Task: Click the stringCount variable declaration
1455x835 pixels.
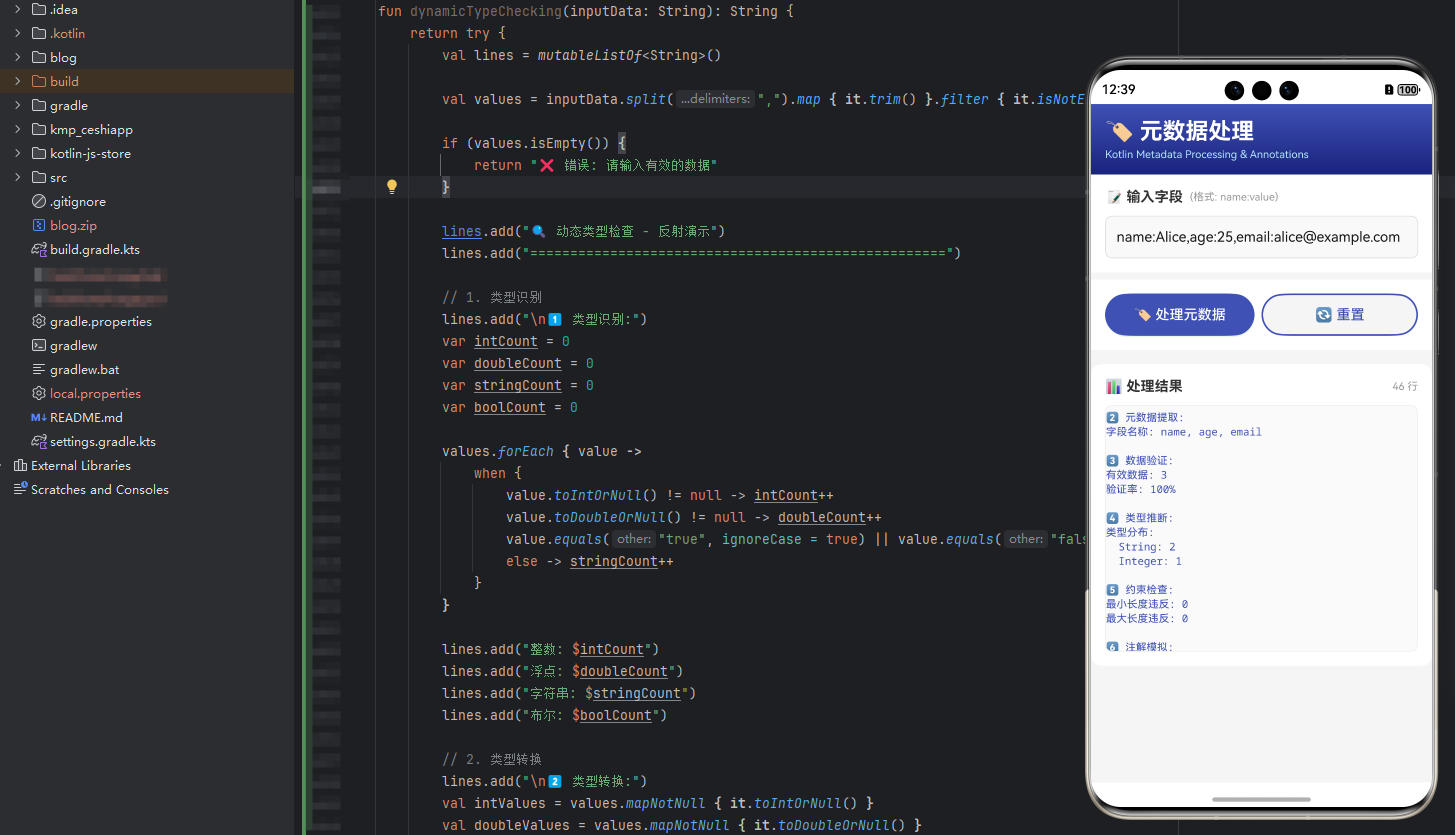Action: pyautogui.click(x=518, y=385)
